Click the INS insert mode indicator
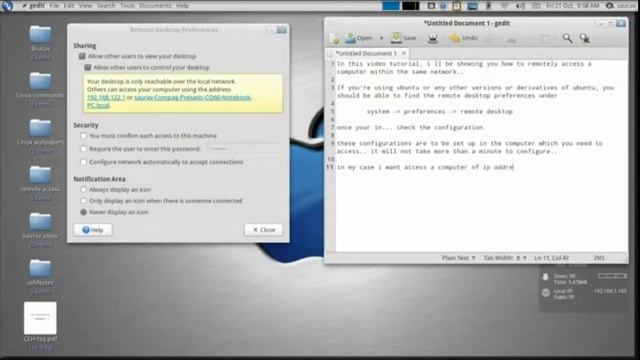 [x=599, y=258]
